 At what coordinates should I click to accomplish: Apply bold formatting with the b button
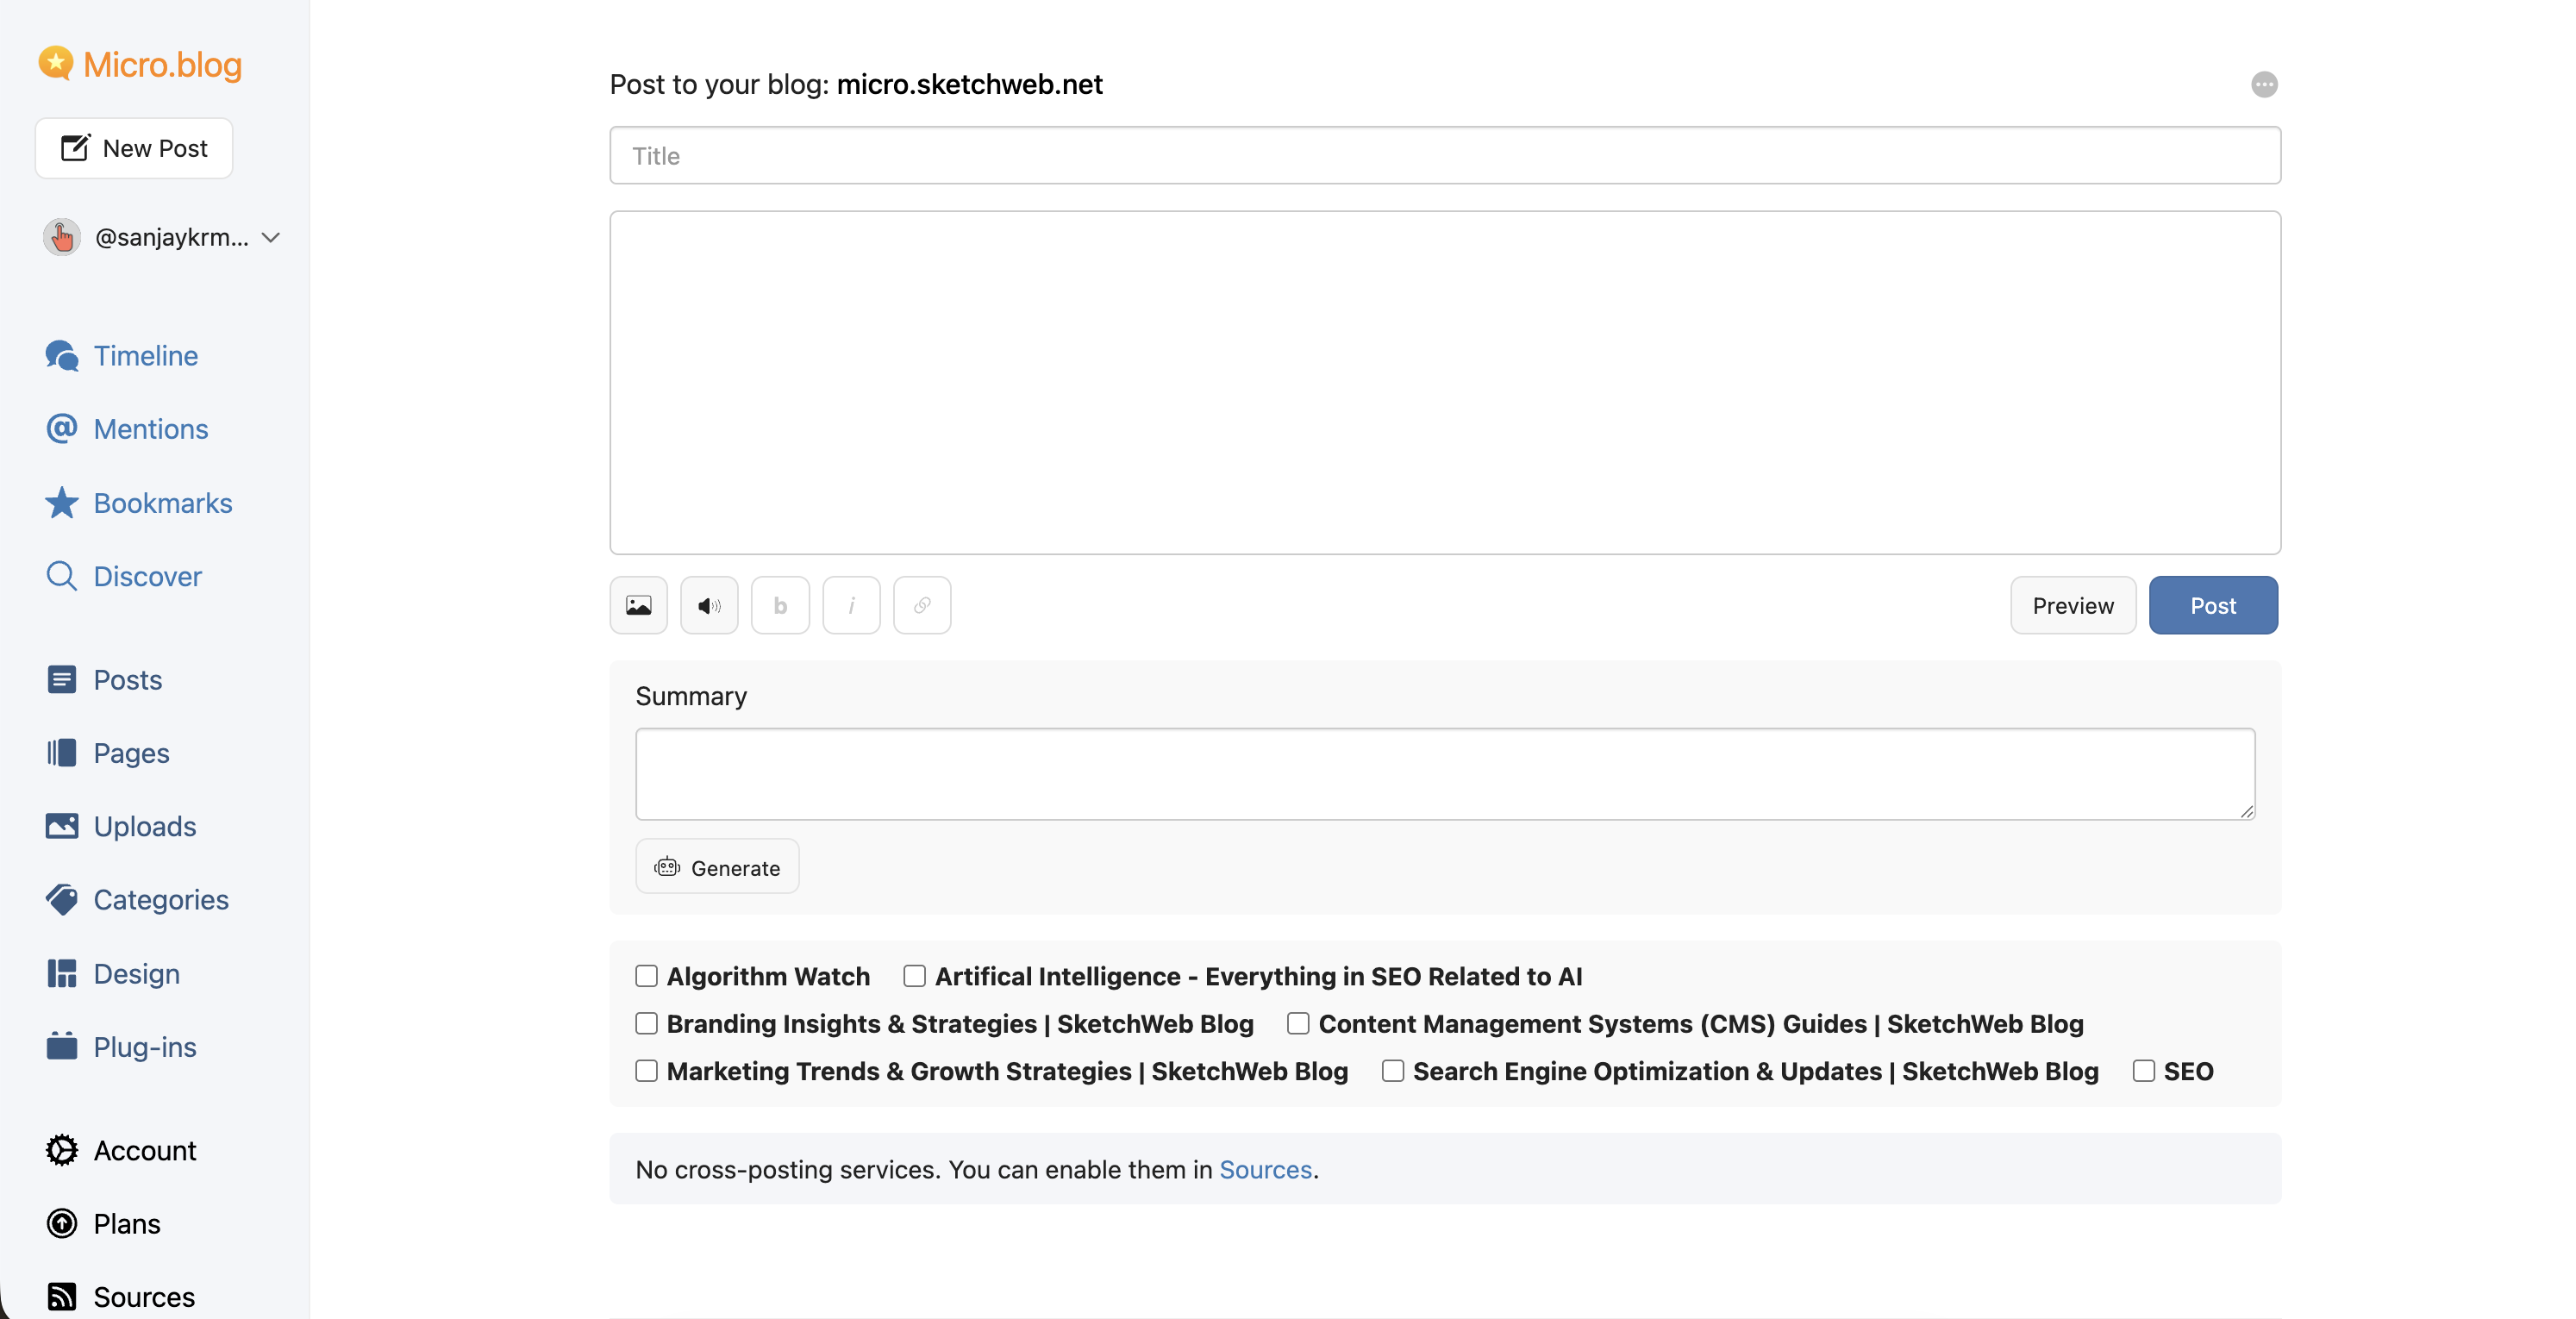[780, 605]
